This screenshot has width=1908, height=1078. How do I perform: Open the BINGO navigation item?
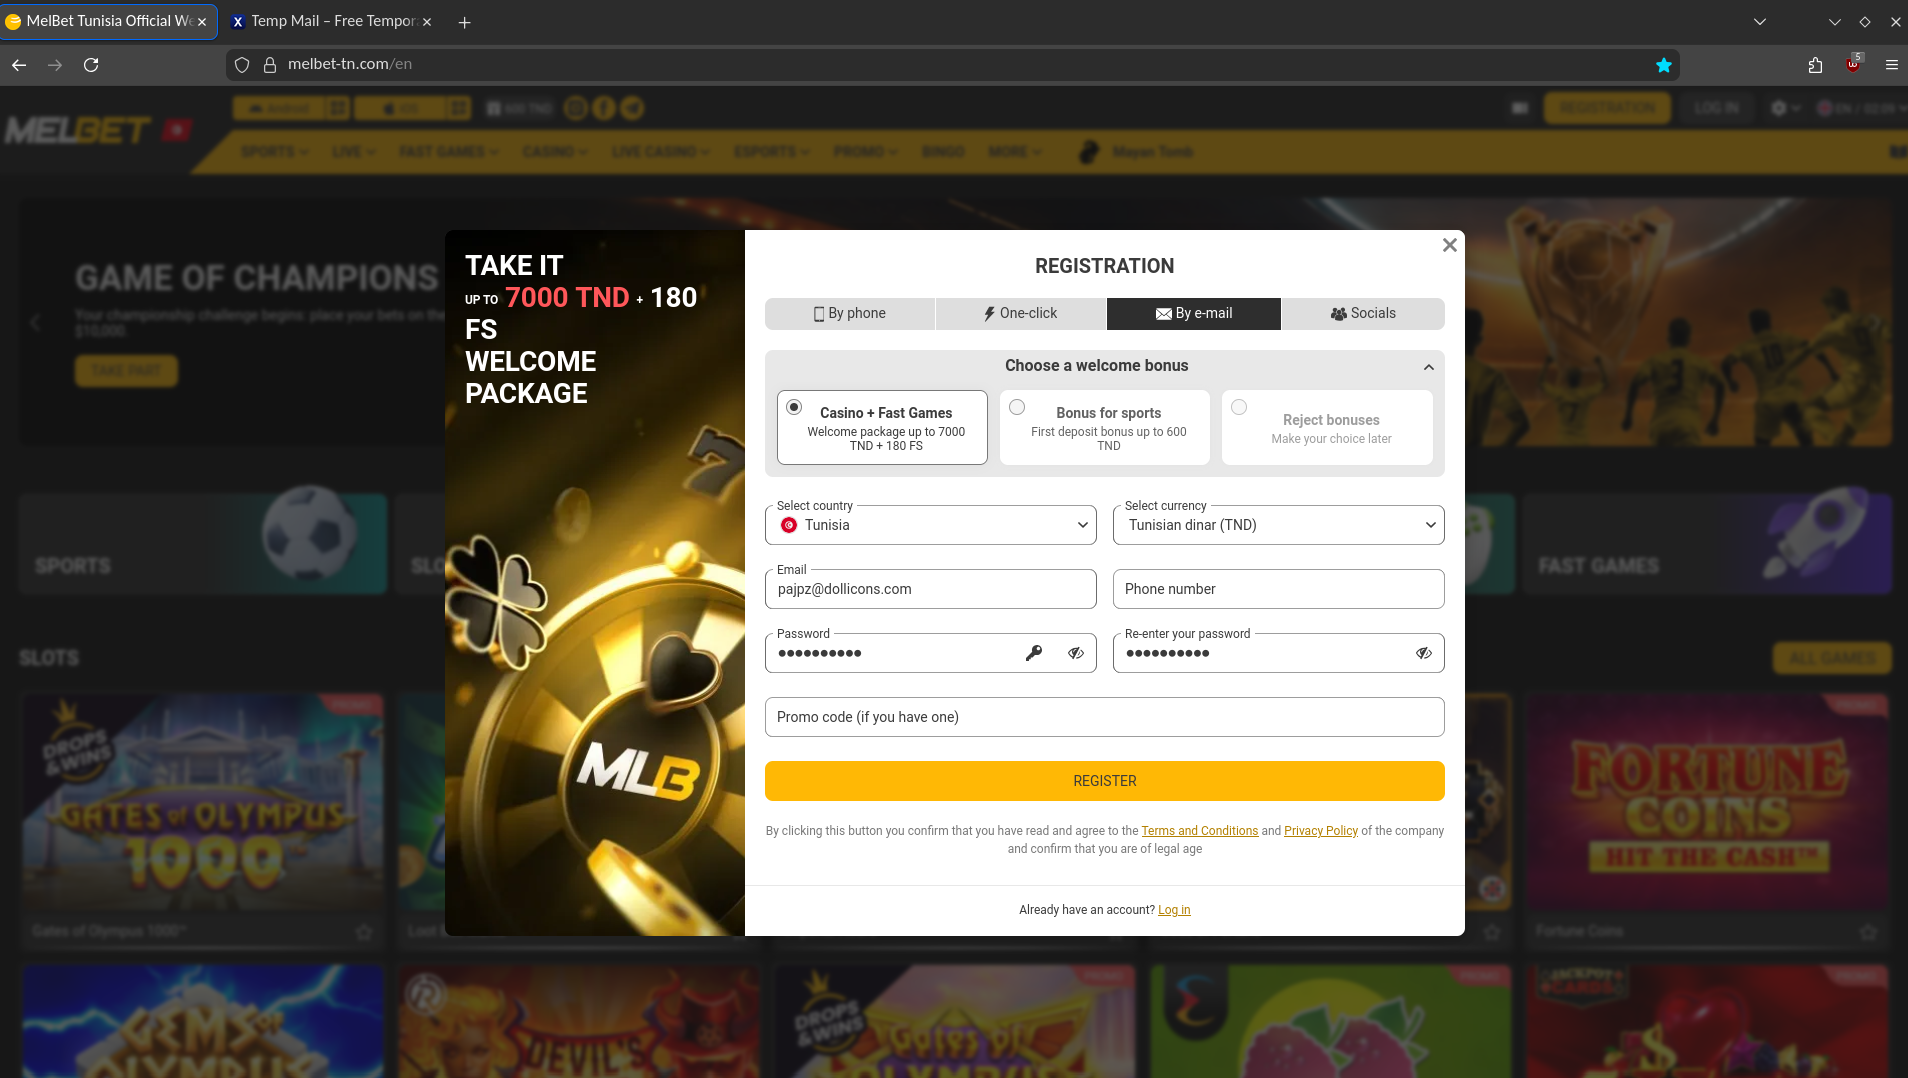coord(943,152)
